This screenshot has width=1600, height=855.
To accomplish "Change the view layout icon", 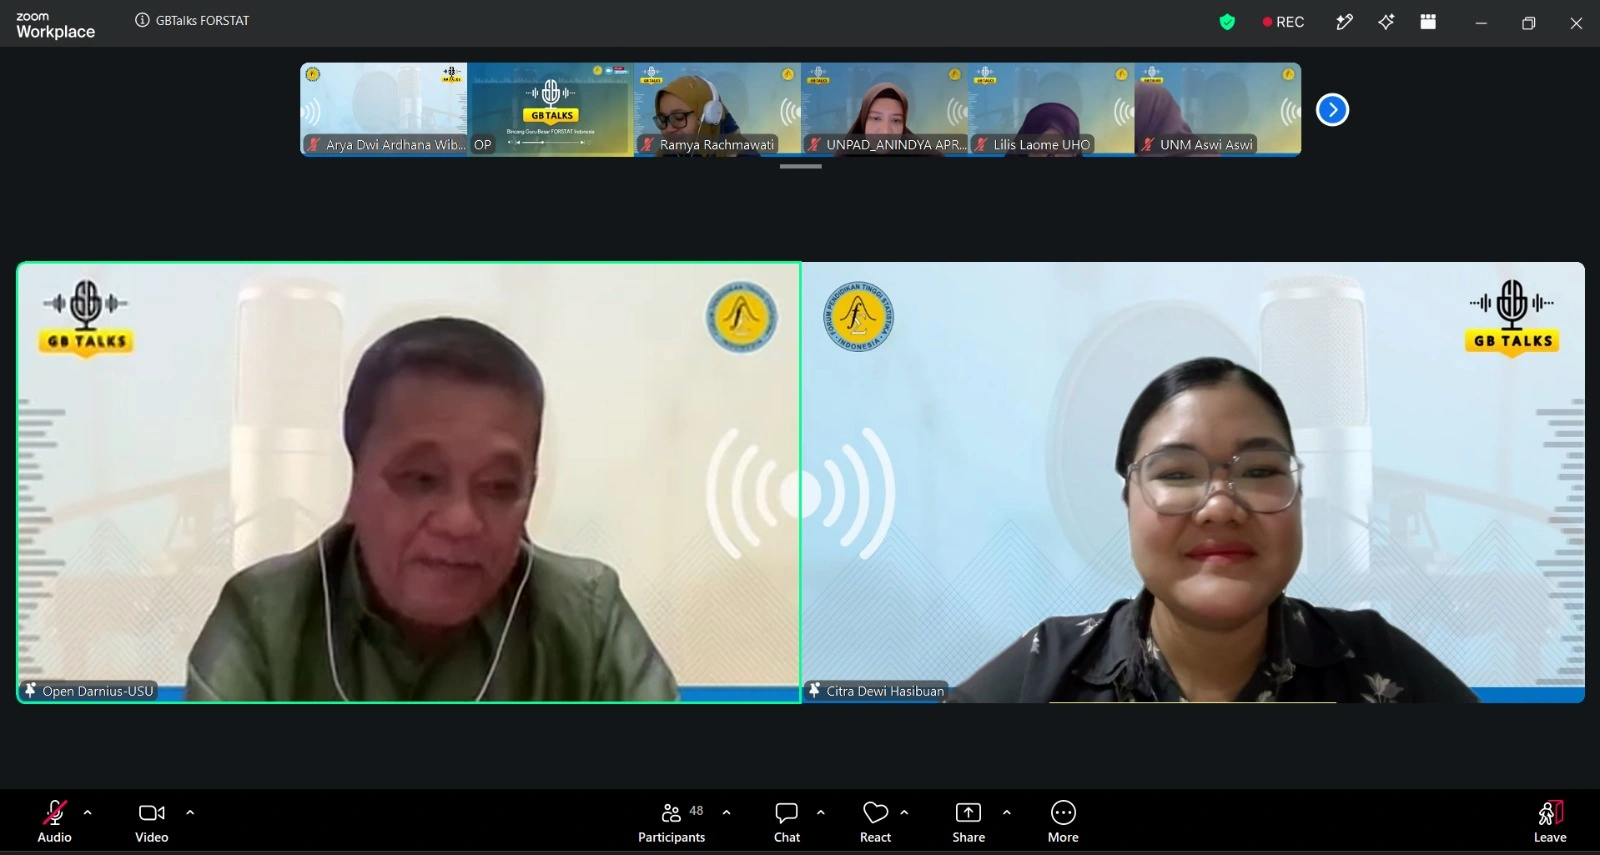I will pyautogui.click(x=1428, y=22).
